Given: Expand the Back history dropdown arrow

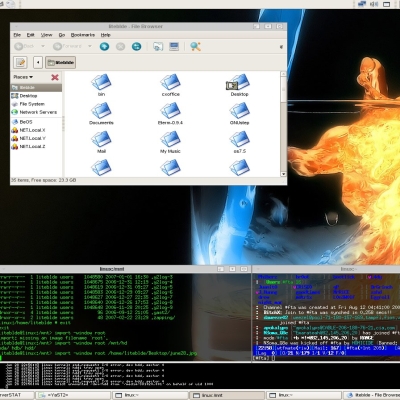Looking at the screenshot, I should click(x=43, y=46).
